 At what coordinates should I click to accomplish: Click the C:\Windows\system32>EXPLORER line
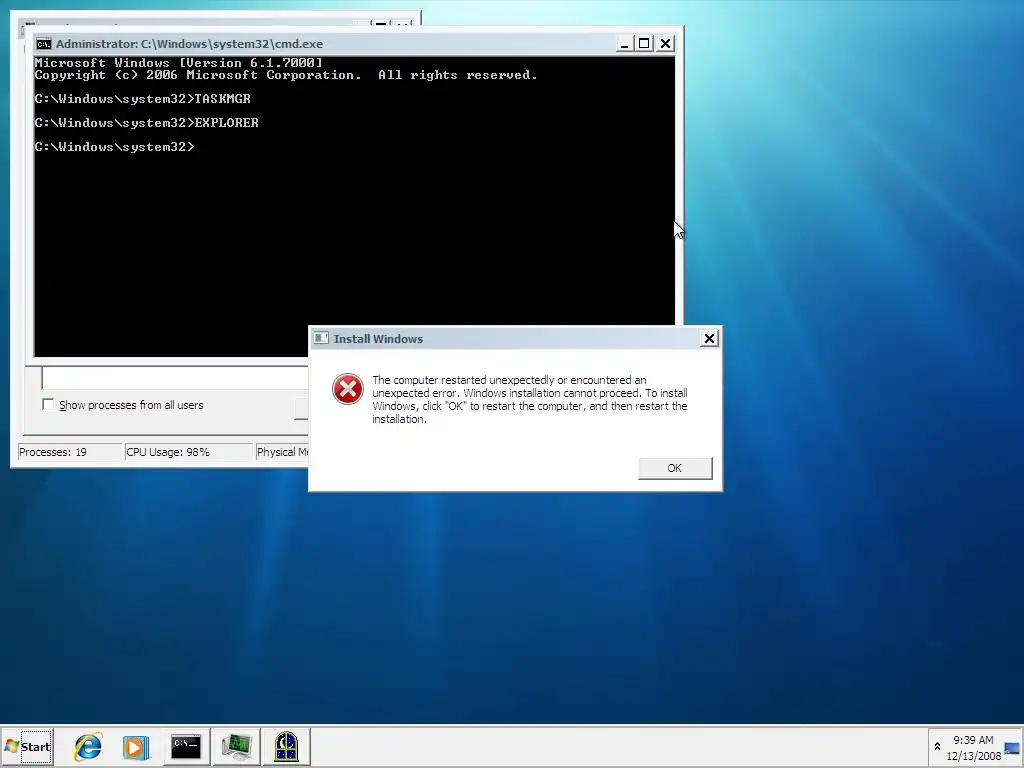146,123
